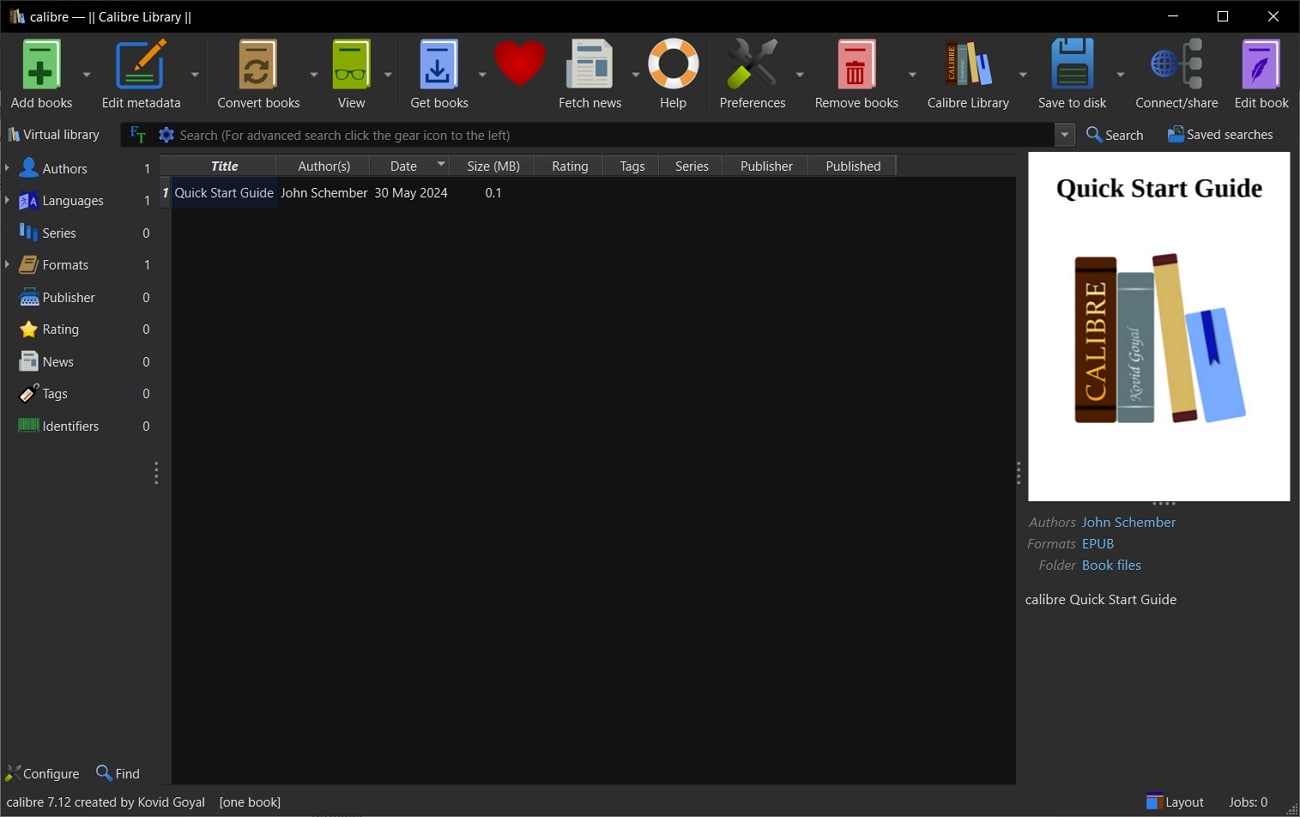The width and height of the screenshot is (1300, 817).
Task: Click the Save to disk icon
Action: 1072,65
